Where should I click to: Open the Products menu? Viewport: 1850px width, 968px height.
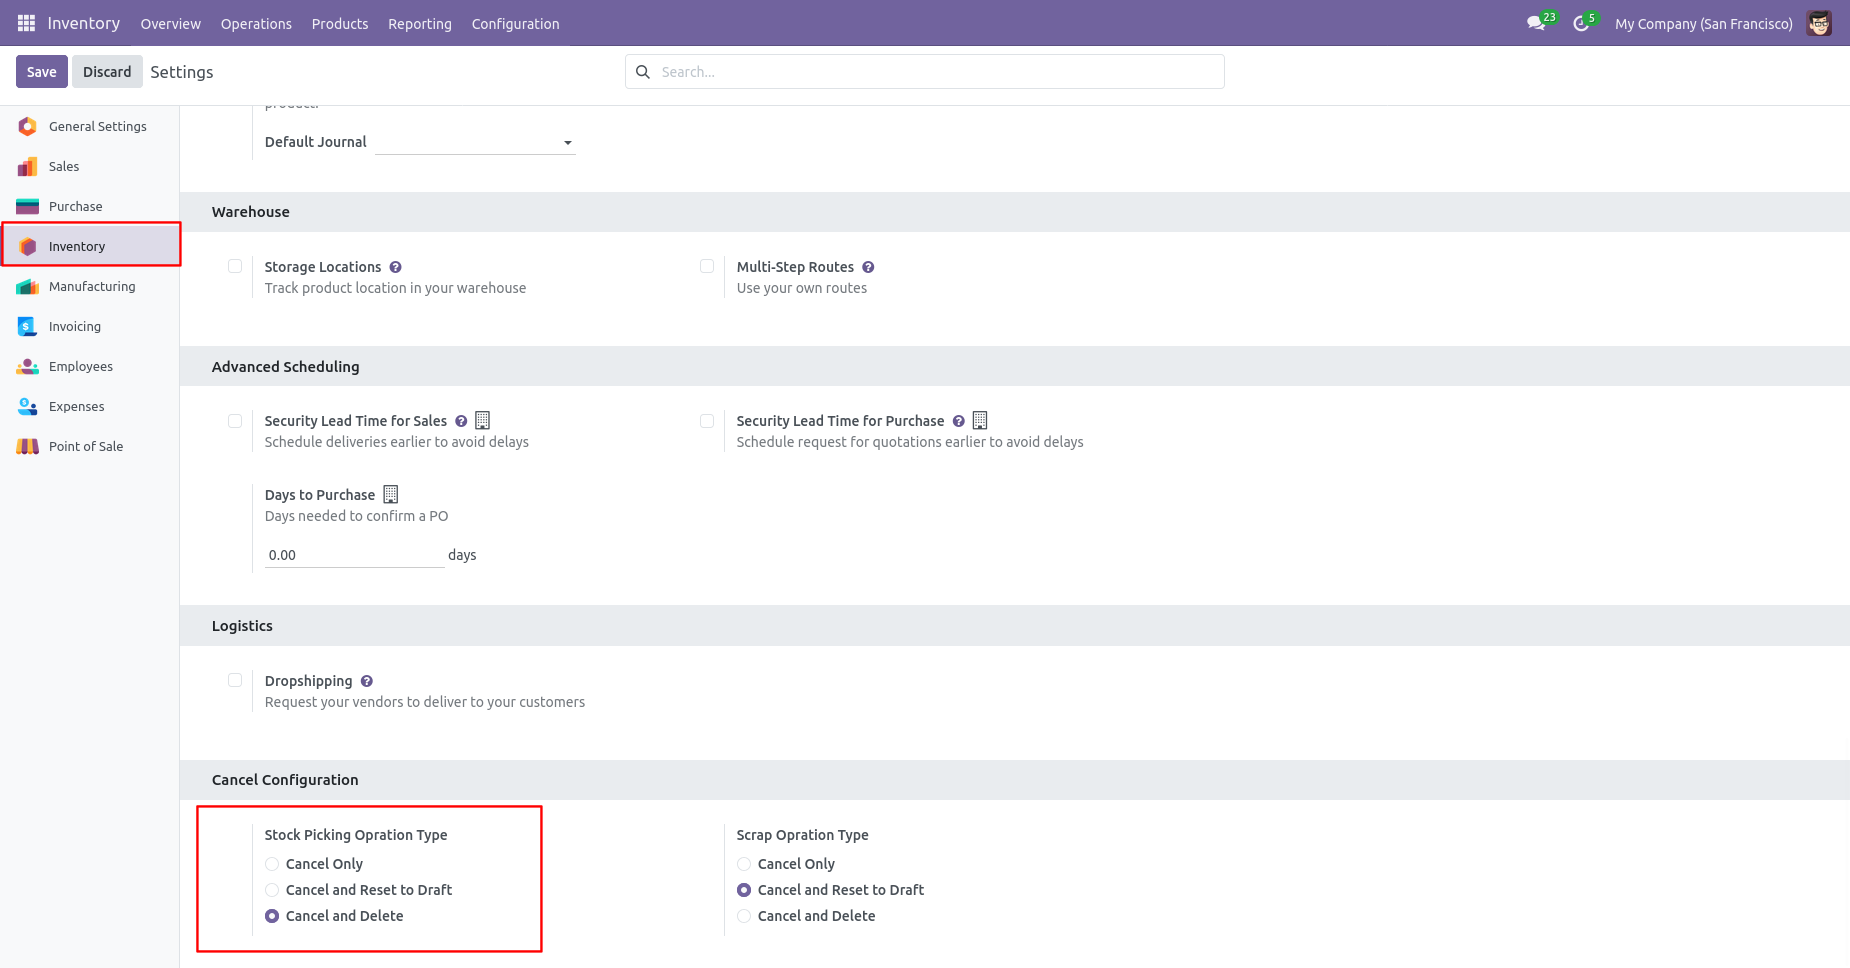click(x=340, y=23)
